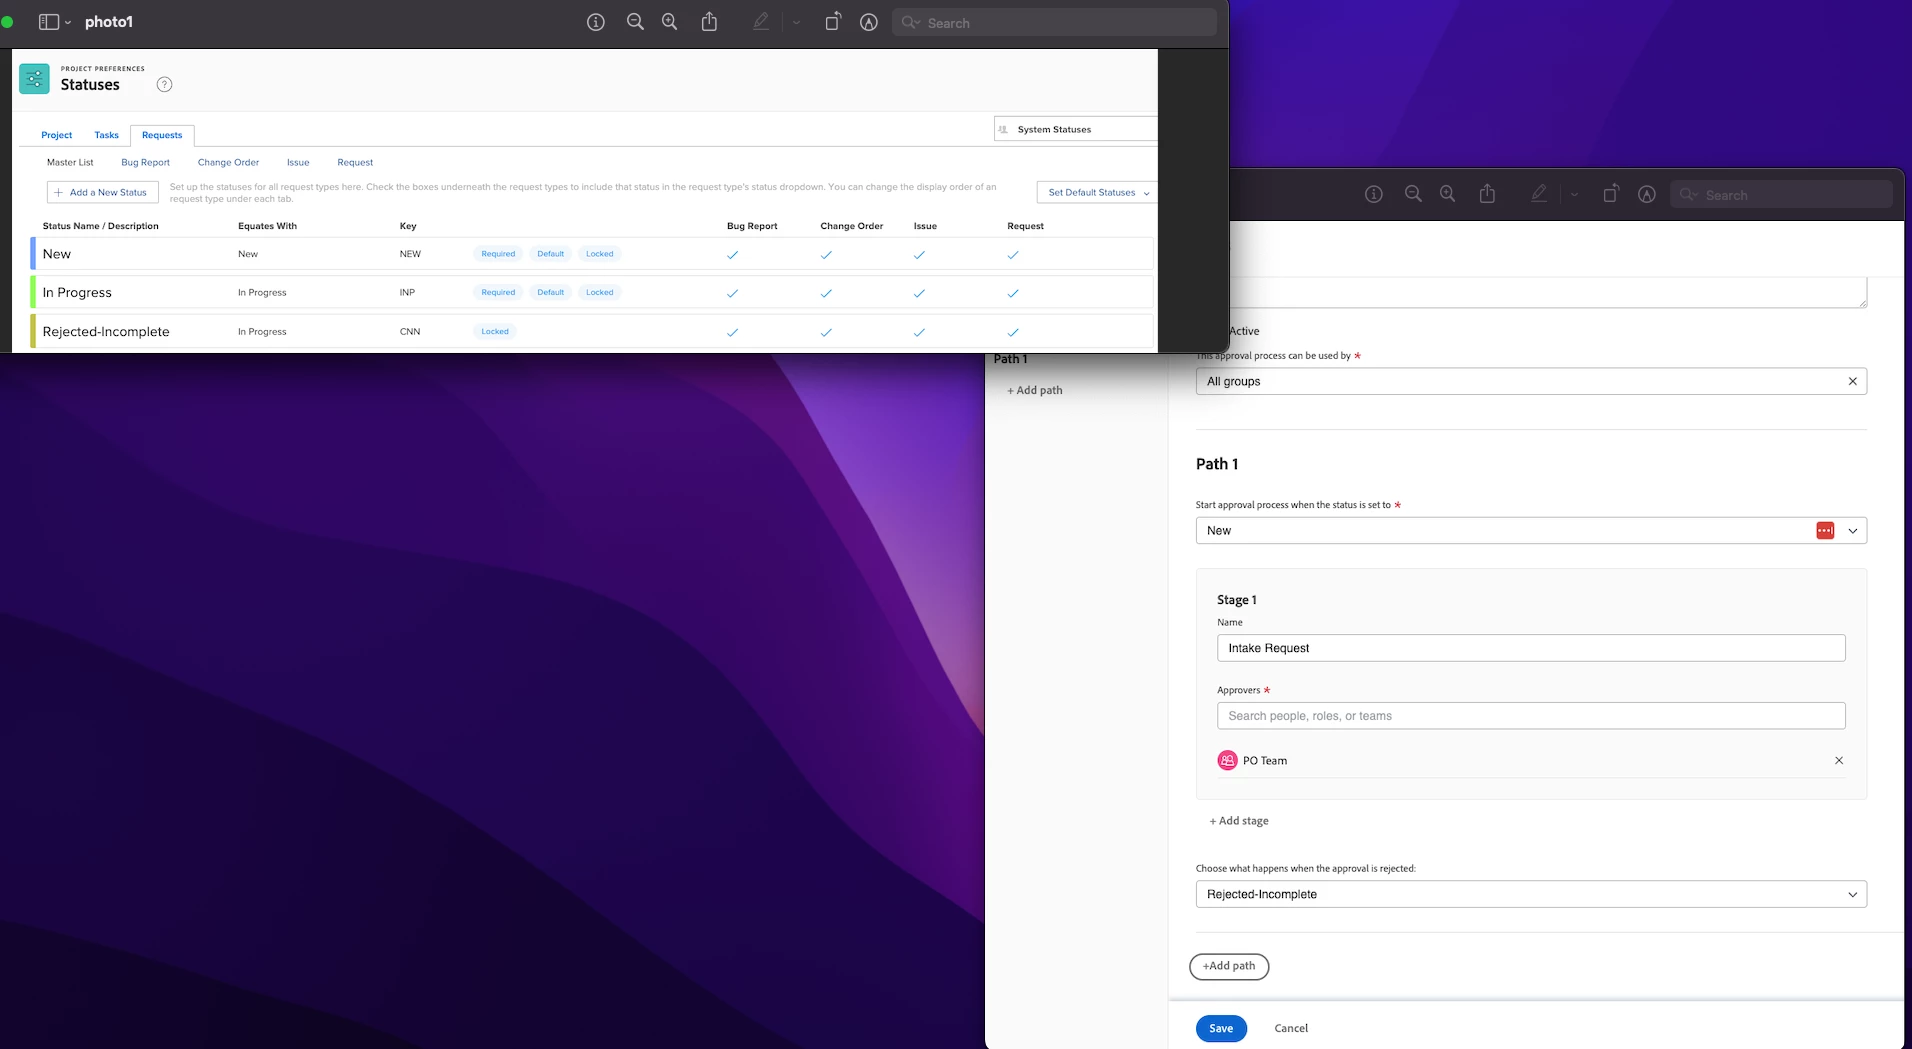Toggle the Bug Report checkmark for New status
This screenshot has height=1049, width=1912.
733,255
